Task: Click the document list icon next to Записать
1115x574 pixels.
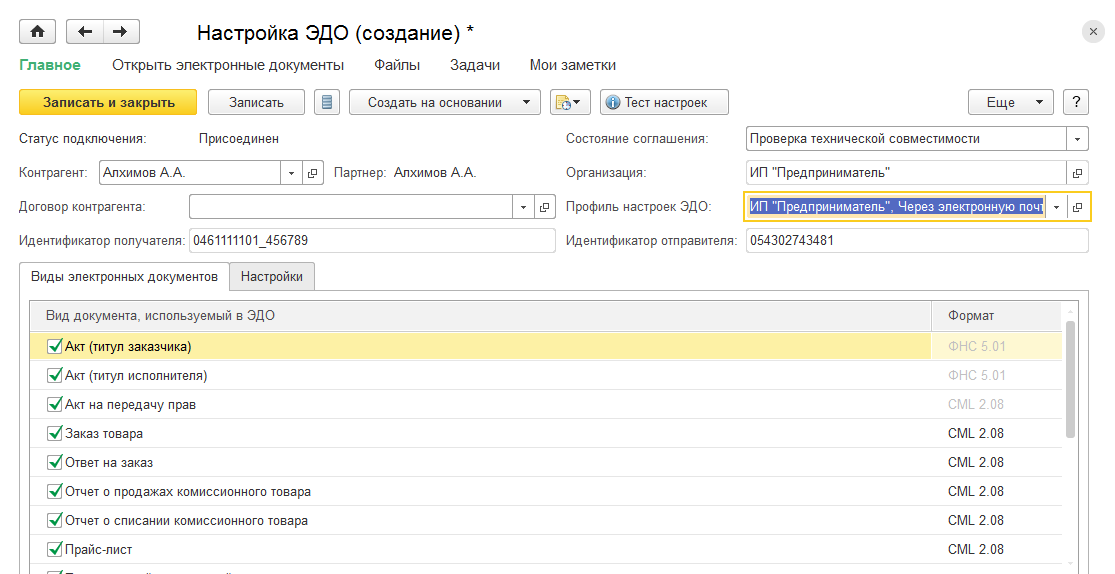Action: (327, 102)
